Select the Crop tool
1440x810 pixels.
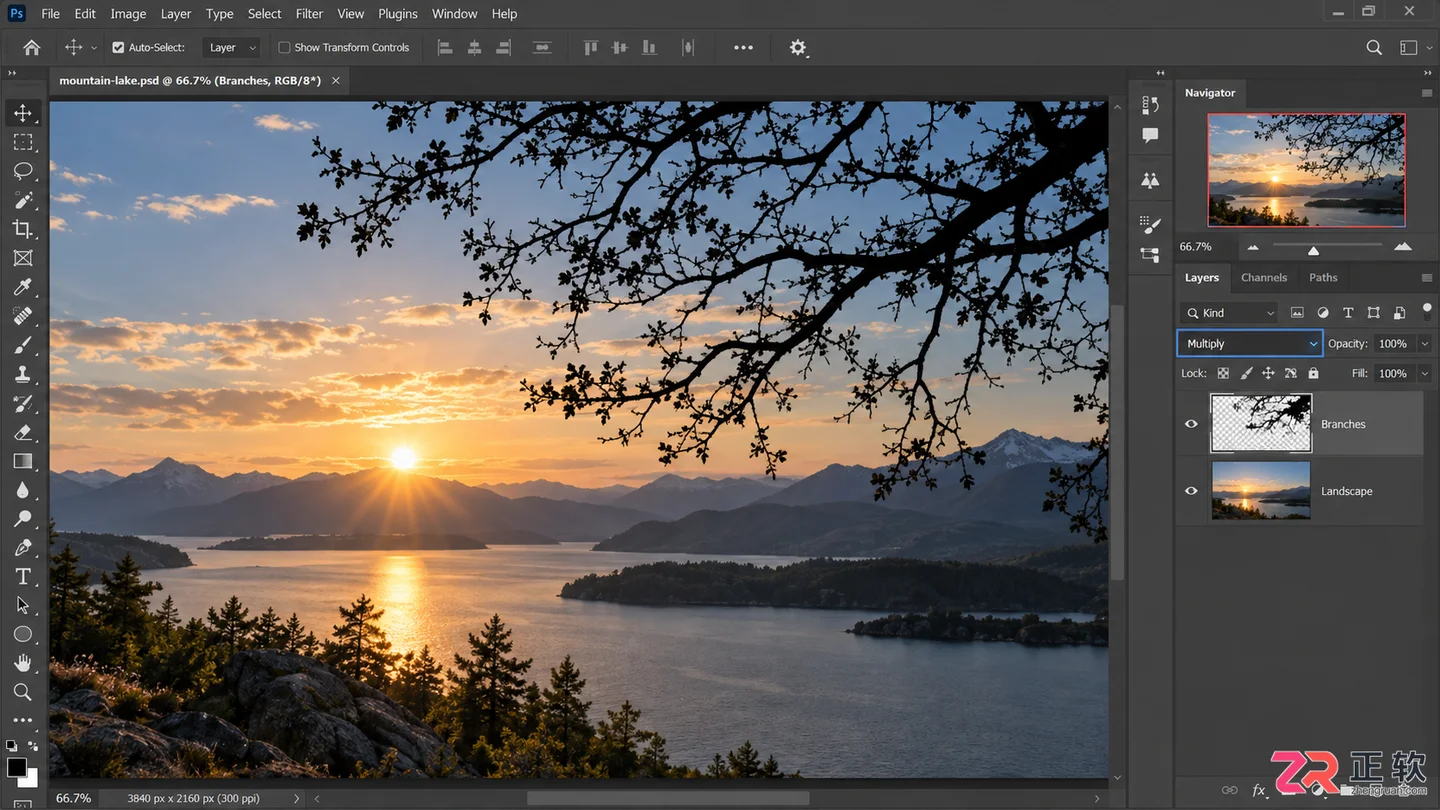click(x=23, y=229)
